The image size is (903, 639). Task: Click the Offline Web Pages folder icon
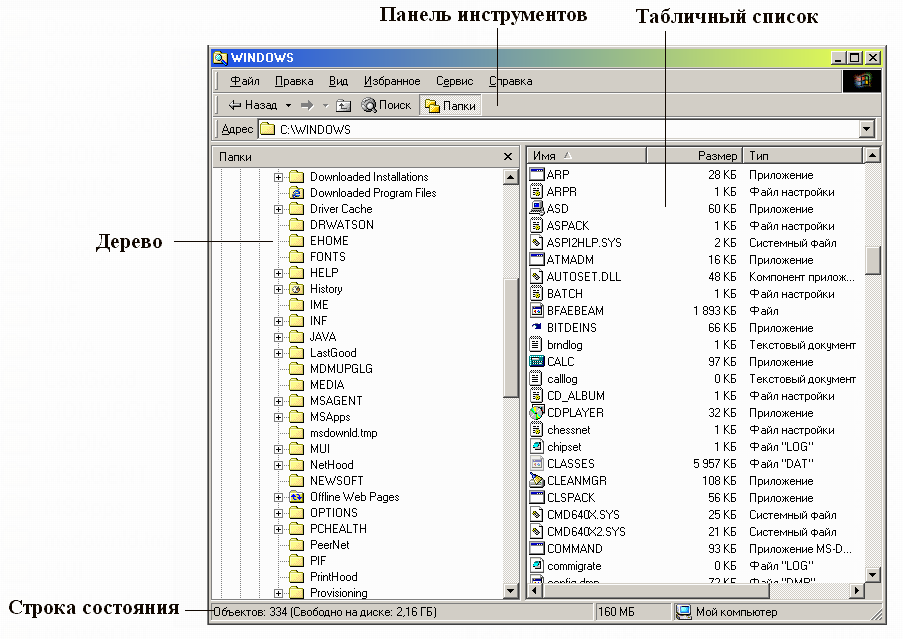[x=297, y=497]
